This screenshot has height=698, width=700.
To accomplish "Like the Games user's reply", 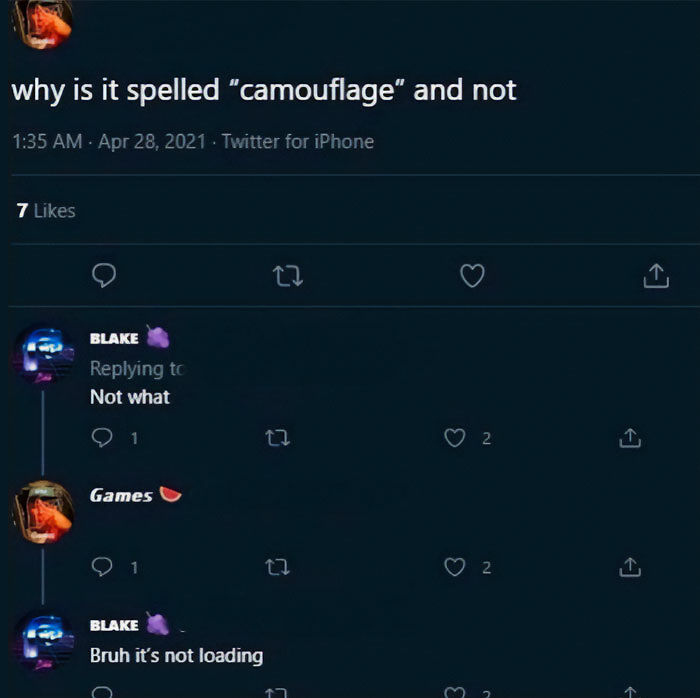I will click(x=454, y=567).
